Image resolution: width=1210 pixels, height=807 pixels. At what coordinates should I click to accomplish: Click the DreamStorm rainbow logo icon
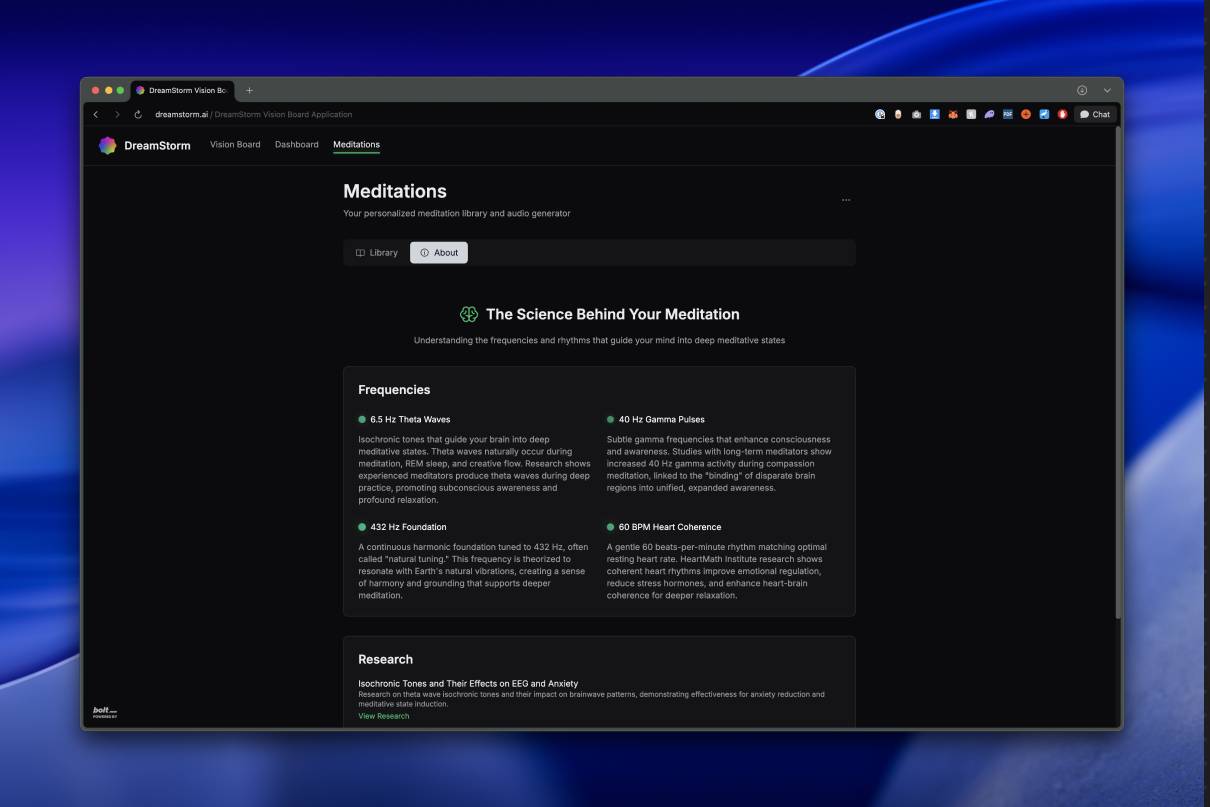[107, 145]
